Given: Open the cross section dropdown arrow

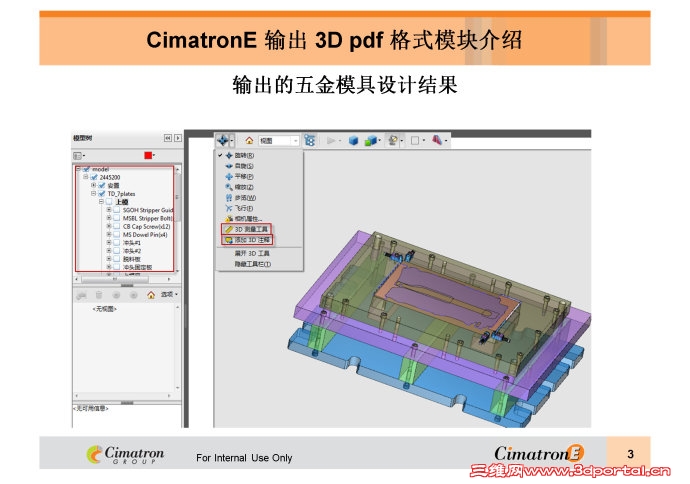Looking at the screenshot, I should tap(446, 141).
